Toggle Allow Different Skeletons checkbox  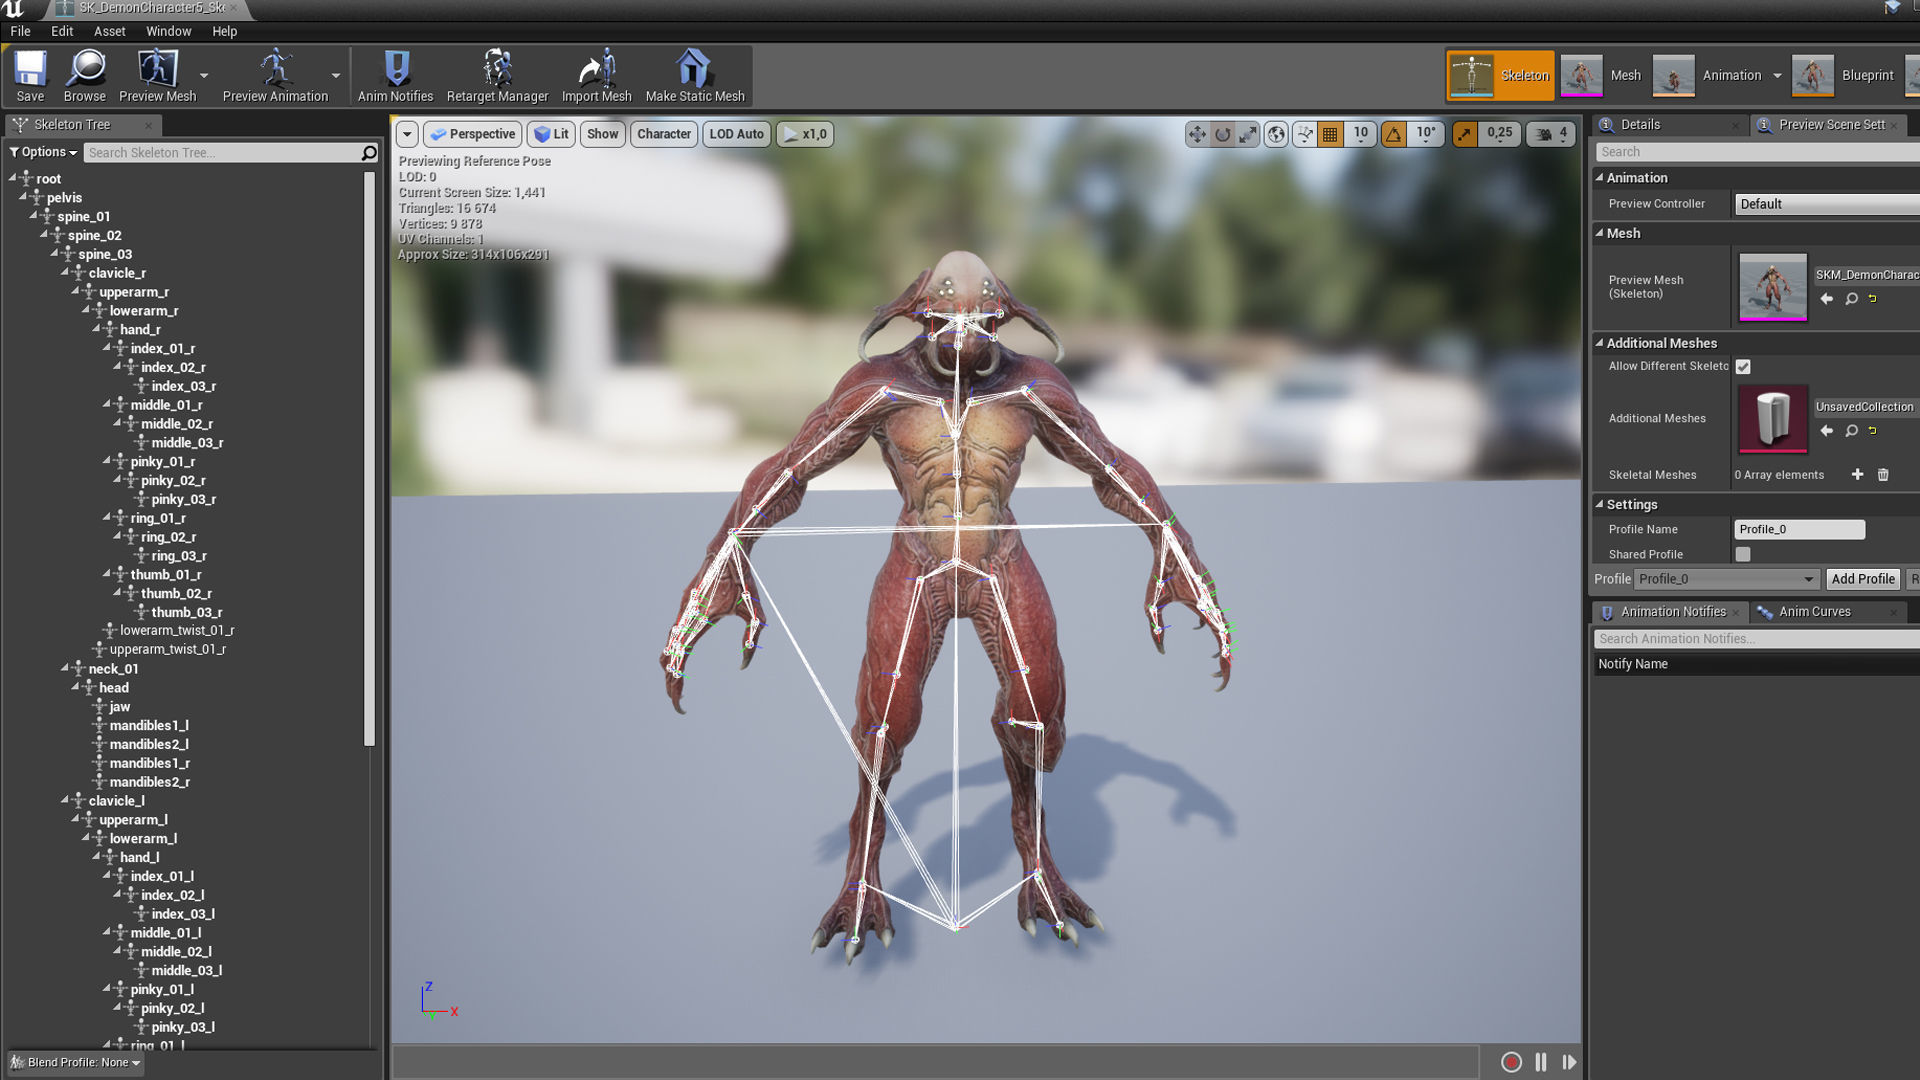click(1743, 367)
